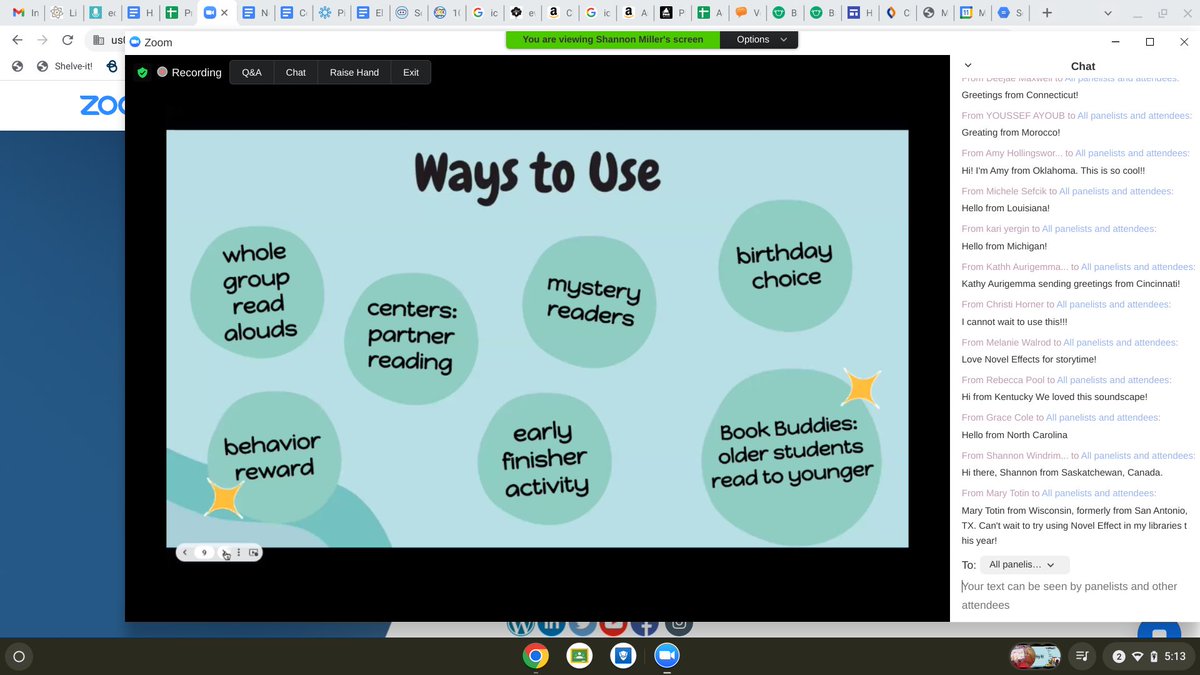The width and height of the screenshot is (1200, 675).
Task: Select Chat in the Zoom webinar toolbar
Action: pos(295,72)
